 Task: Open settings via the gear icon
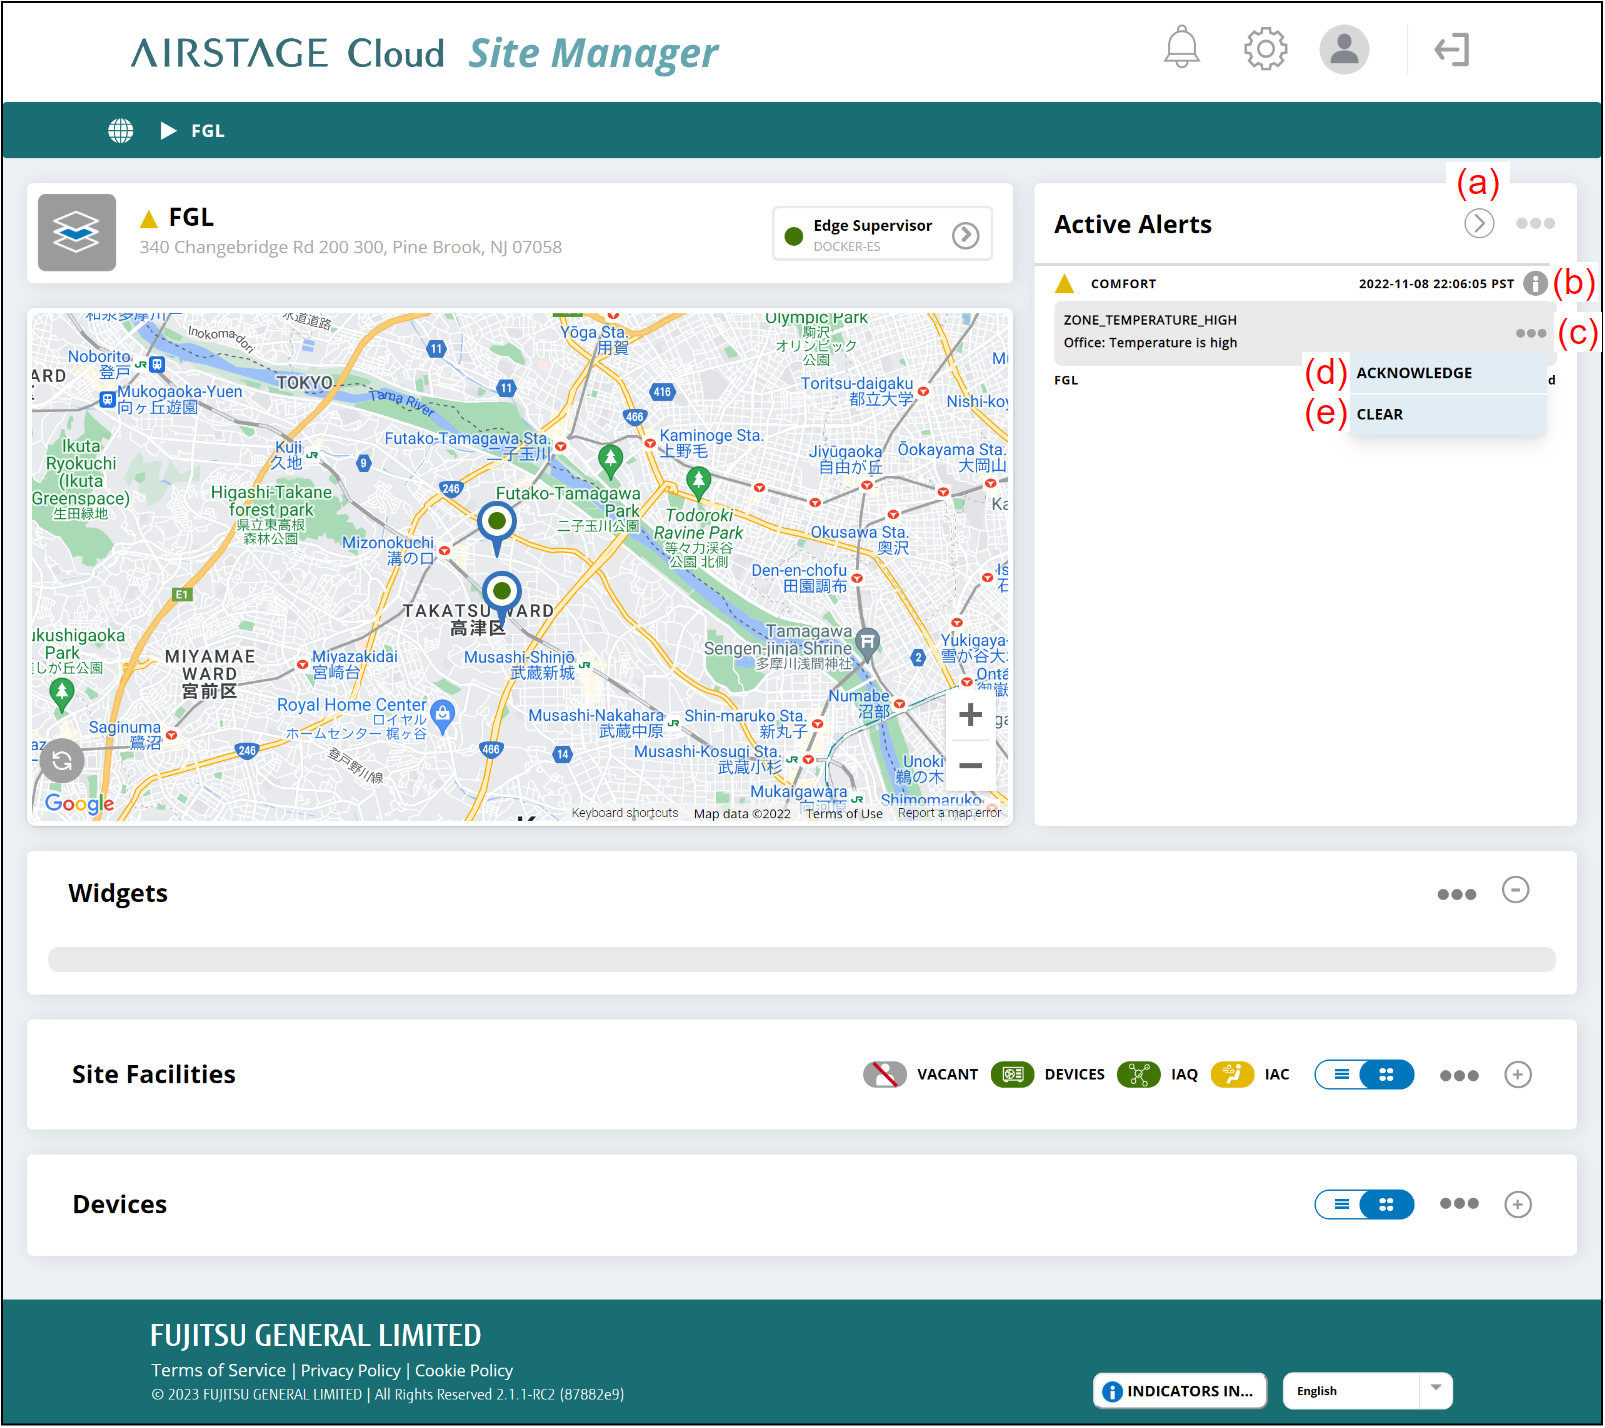[1265, 48]
